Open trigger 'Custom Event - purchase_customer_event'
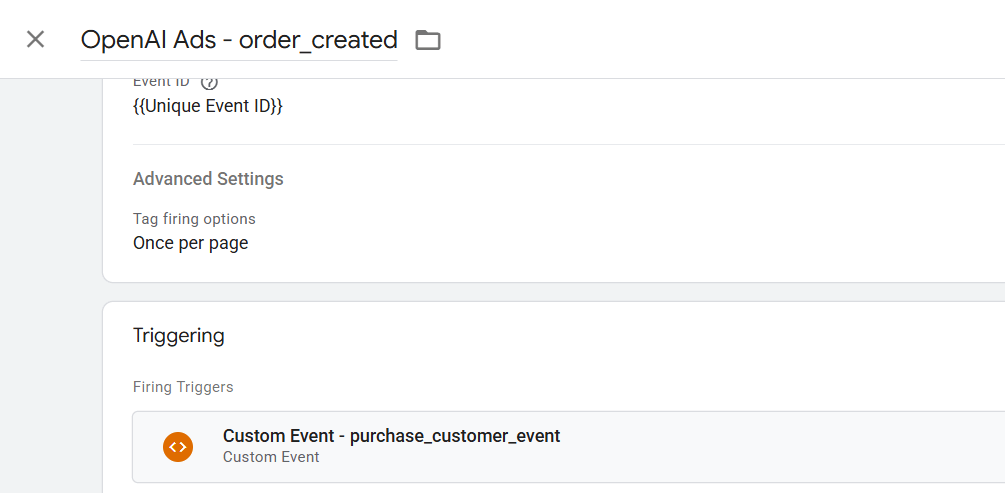1005x493 pixels. pos(392,436)
